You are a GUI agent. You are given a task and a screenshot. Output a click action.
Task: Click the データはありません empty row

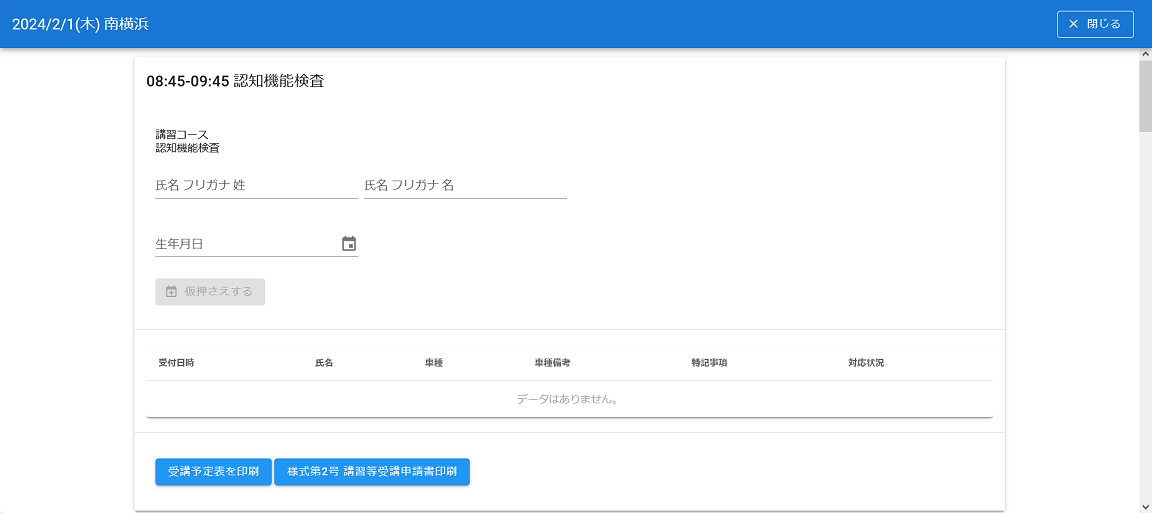[x=568, y=399]
